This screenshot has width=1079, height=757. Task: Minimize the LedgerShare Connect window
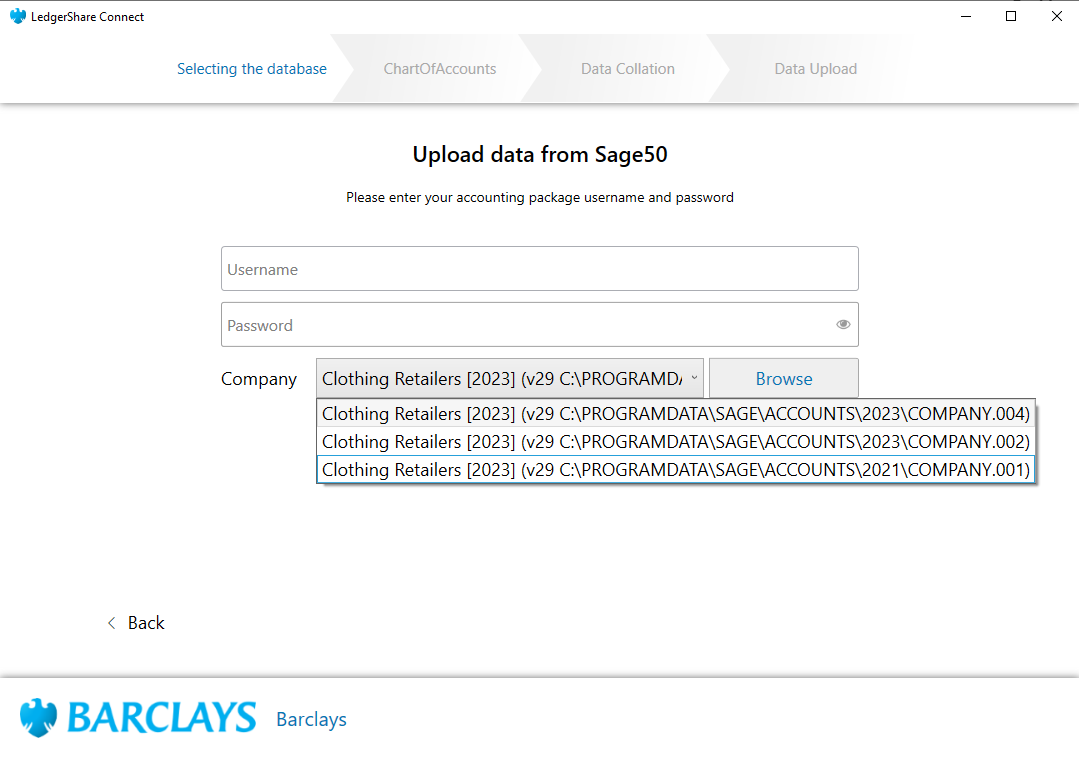pos(965,16)
